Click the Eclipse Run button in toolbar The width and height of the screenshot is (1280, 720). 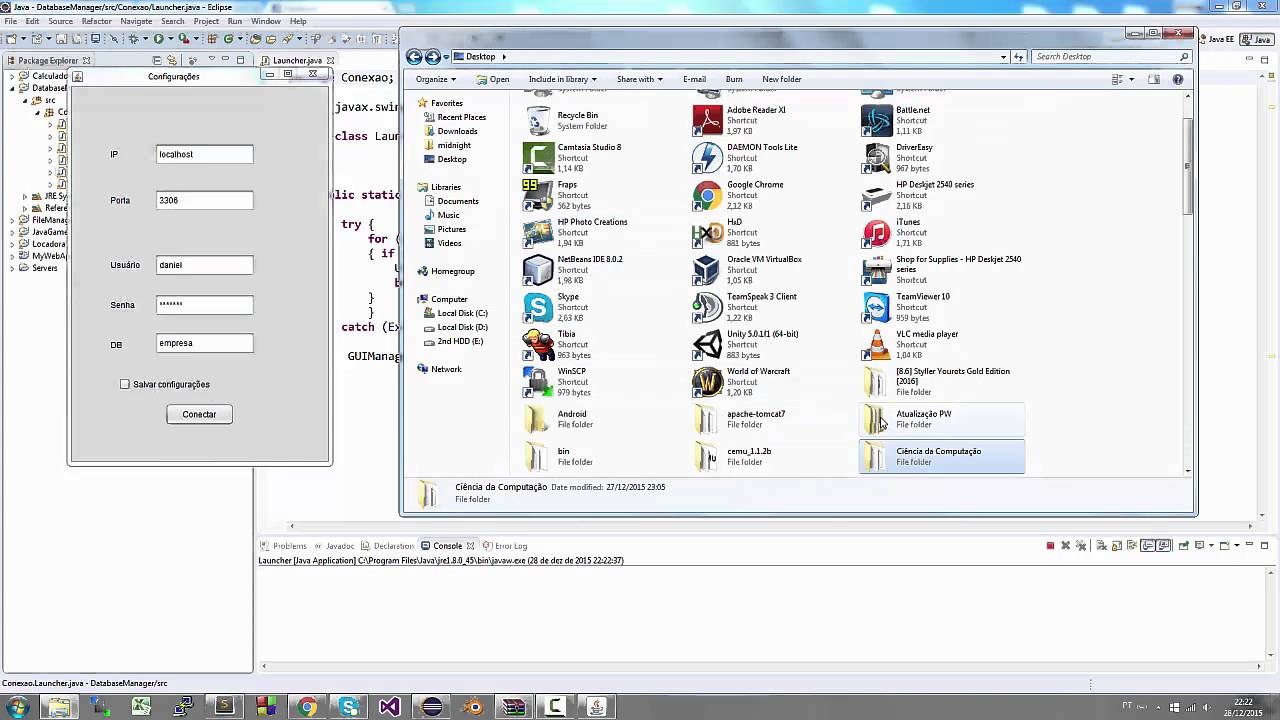pyautogui.click(x=158, y=39)
